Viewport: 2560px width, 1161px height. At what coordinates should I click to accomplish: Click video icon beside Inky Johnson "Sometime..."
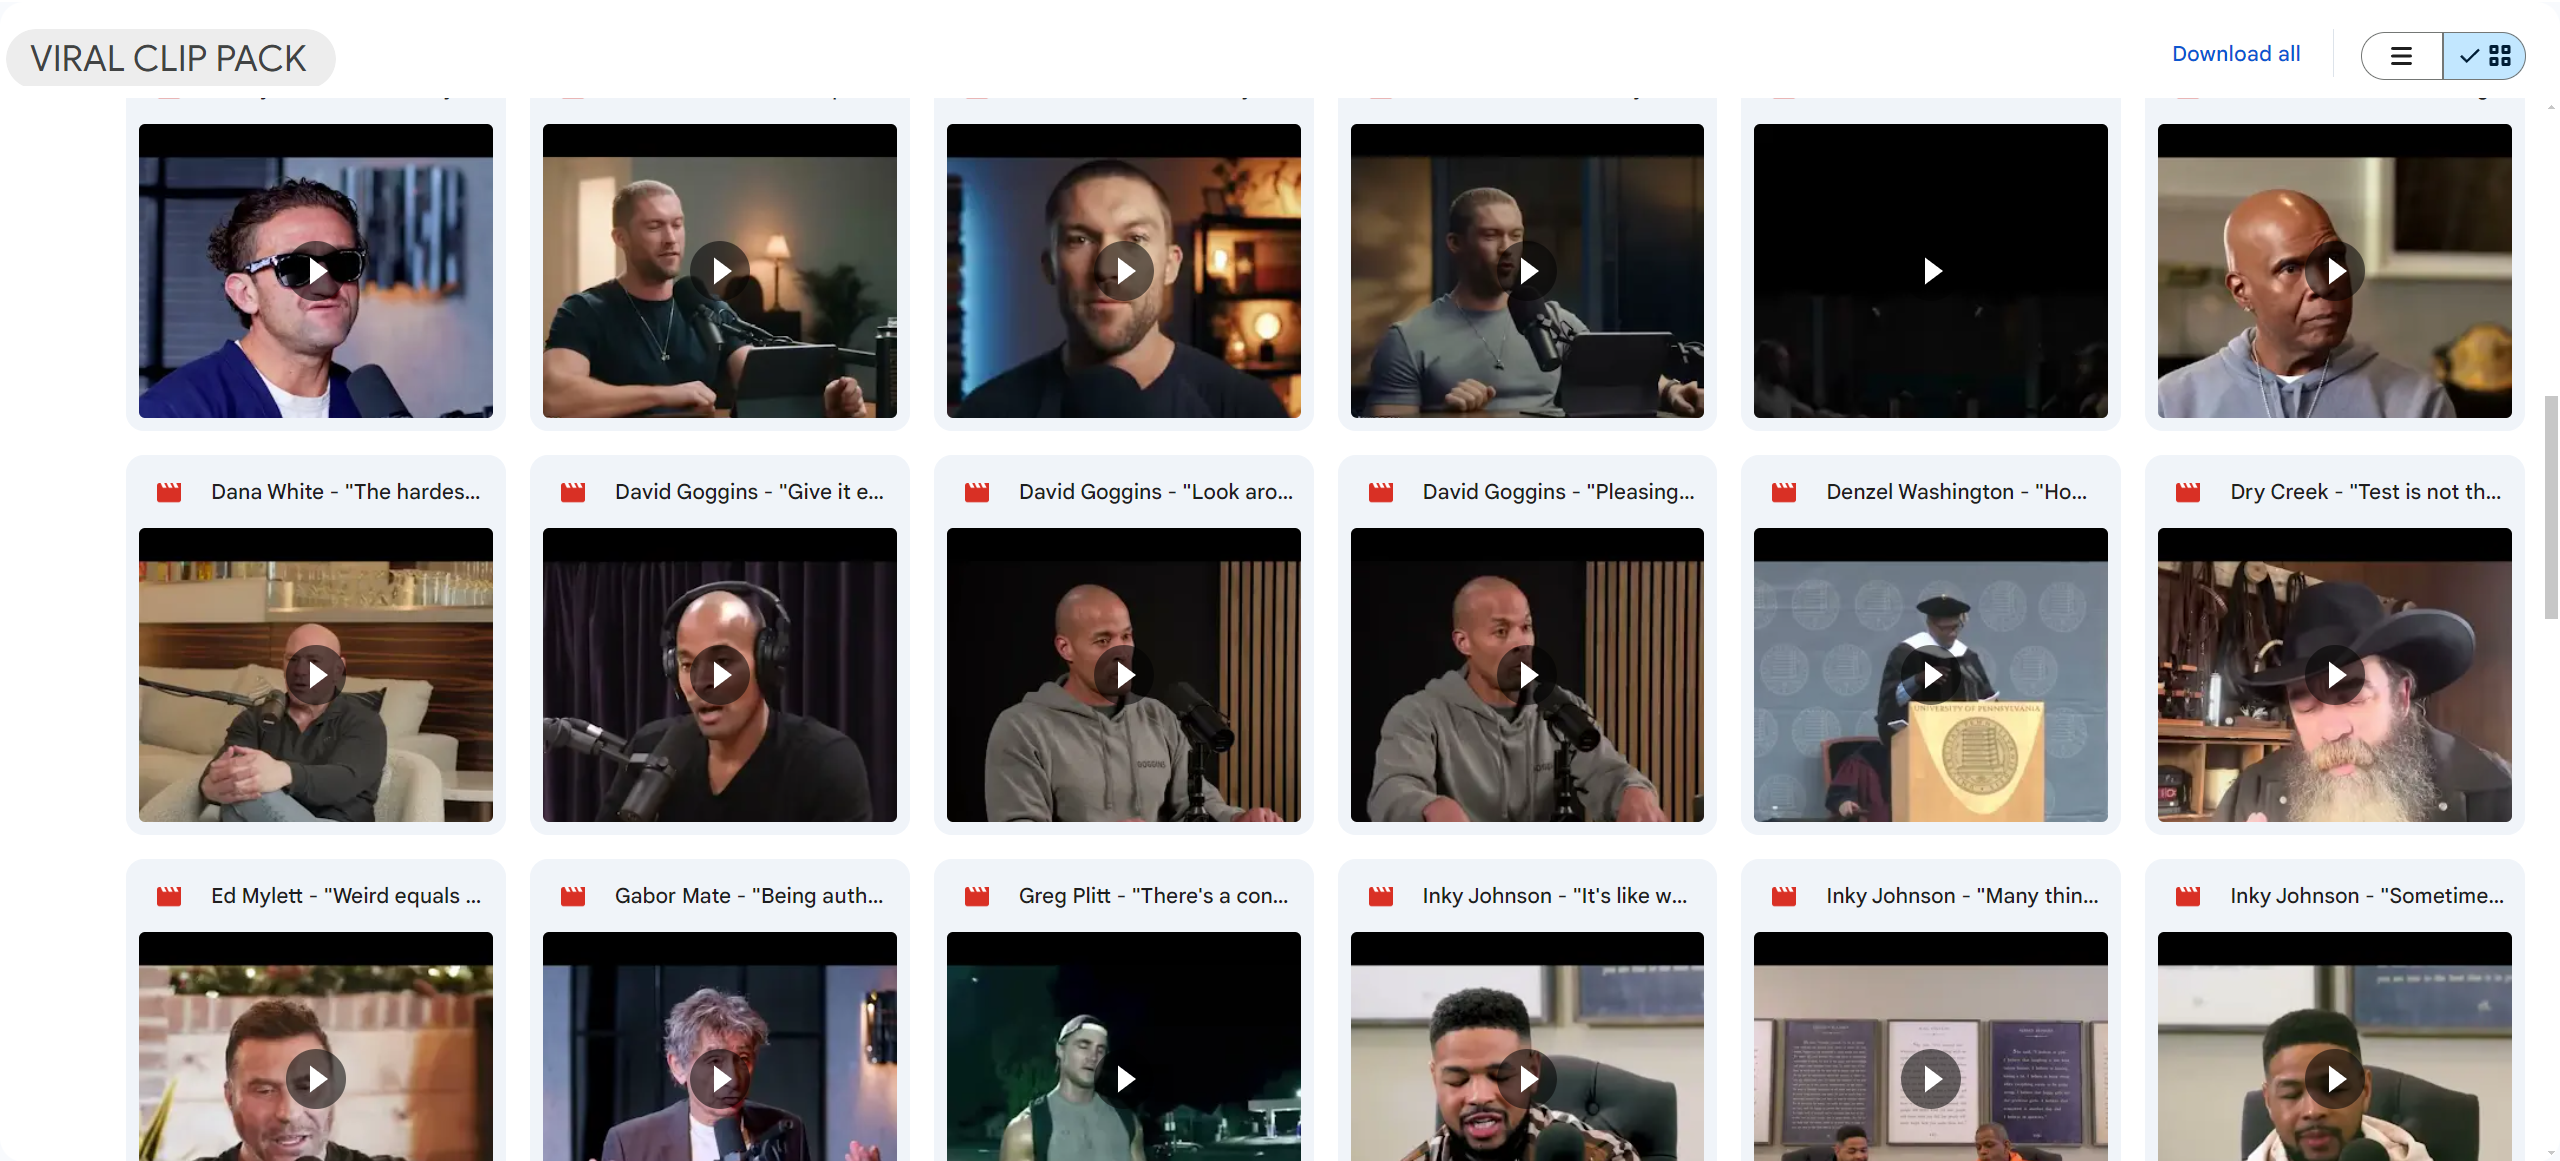coord(2188,896)
